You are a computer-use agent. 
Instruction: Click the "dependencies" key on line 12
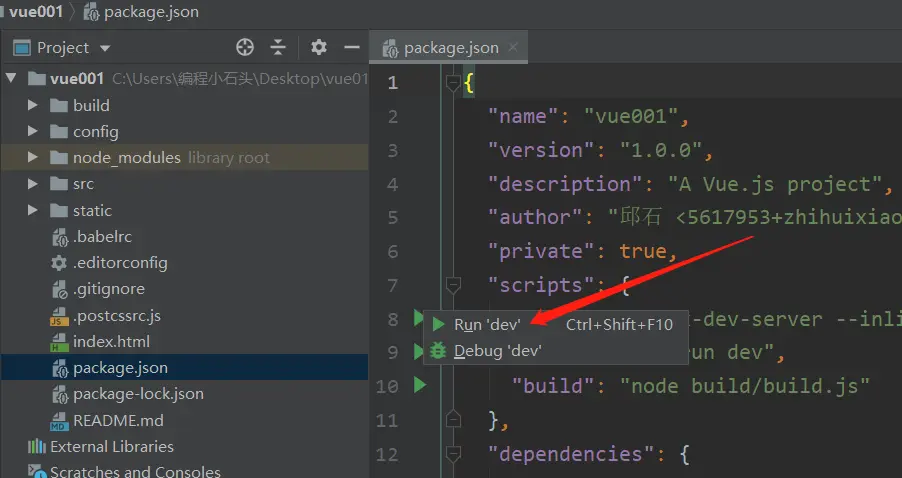pyautogui.click(x=571, y=454)
